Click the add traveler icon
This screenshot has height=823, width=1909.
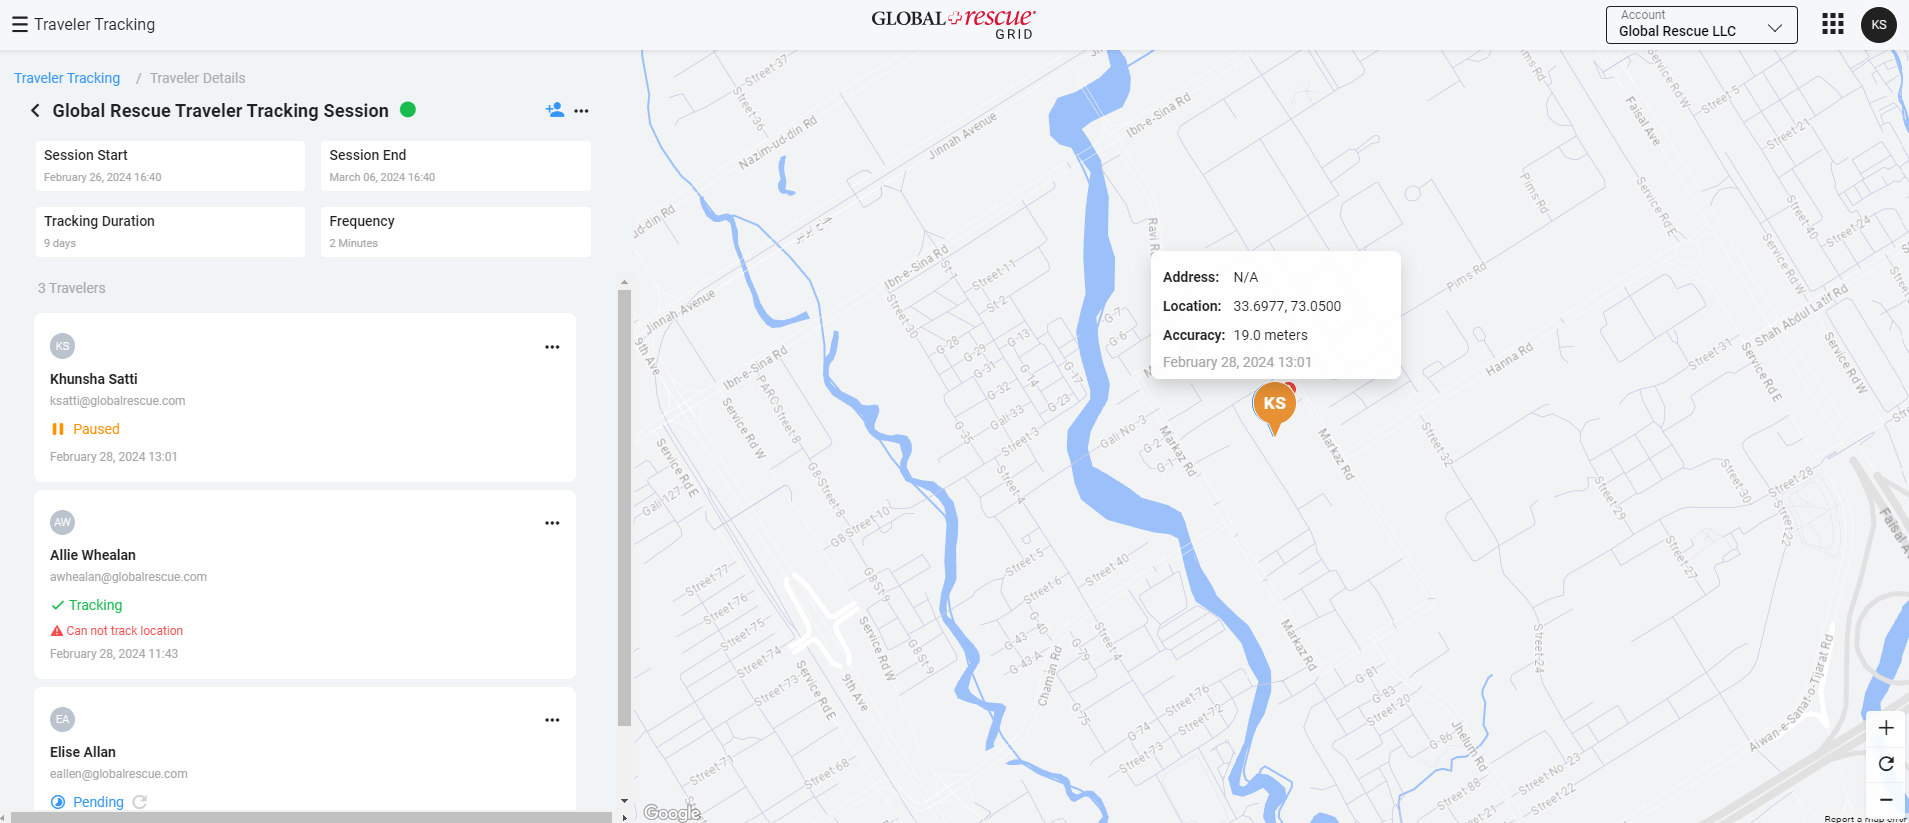coord(554,110)
